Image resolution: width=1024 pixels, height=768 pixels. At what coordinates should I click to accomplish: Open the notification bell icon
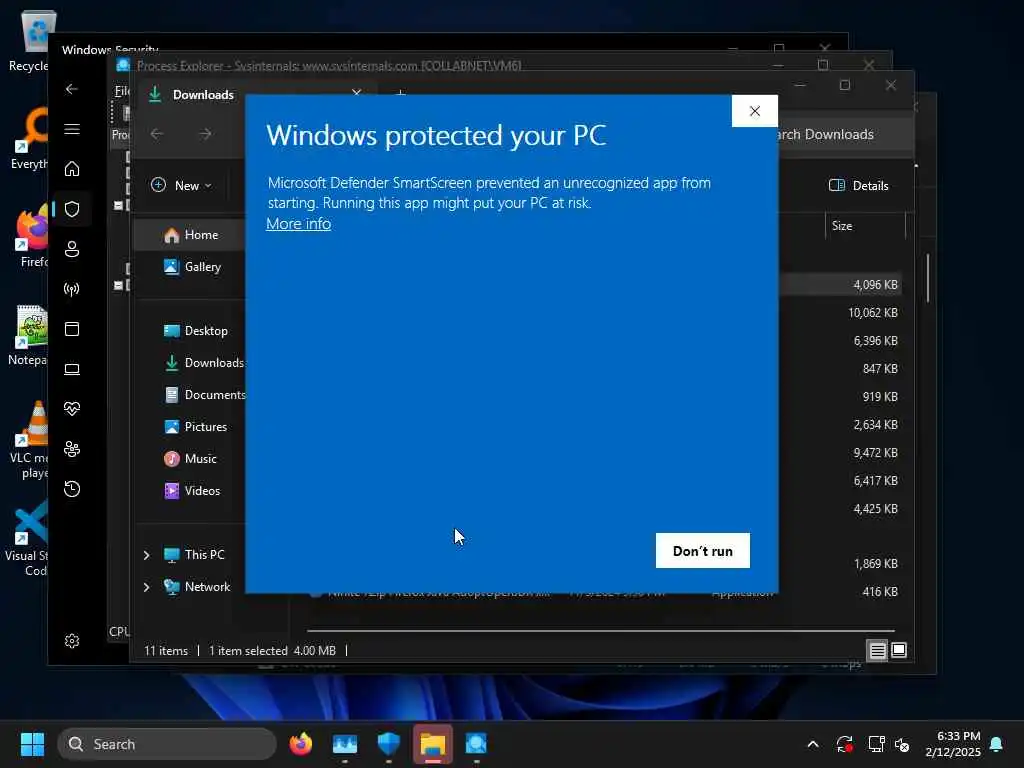click(997, 744)
